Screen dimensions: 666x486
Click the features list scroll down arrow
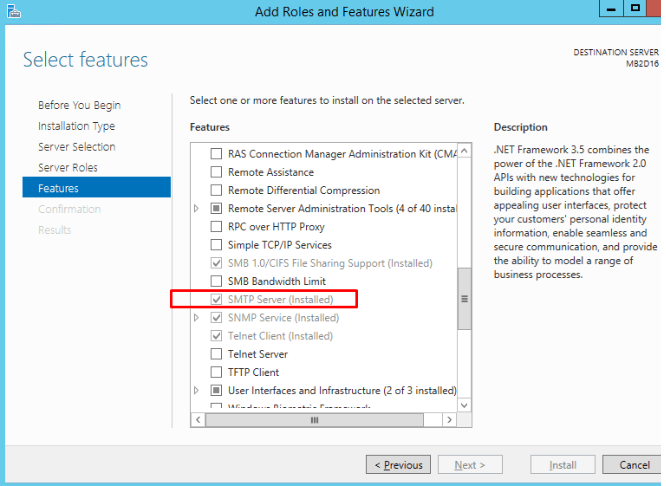point(463,404)
